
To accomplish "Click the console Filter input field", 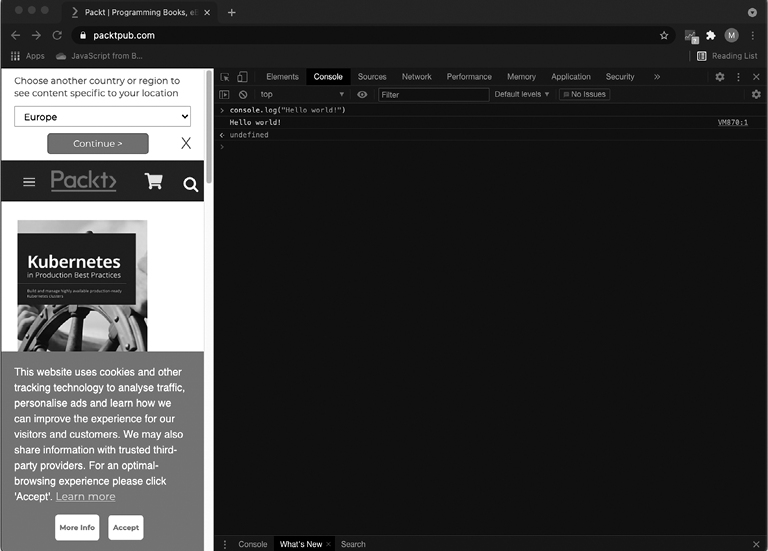I will (433, 94).
